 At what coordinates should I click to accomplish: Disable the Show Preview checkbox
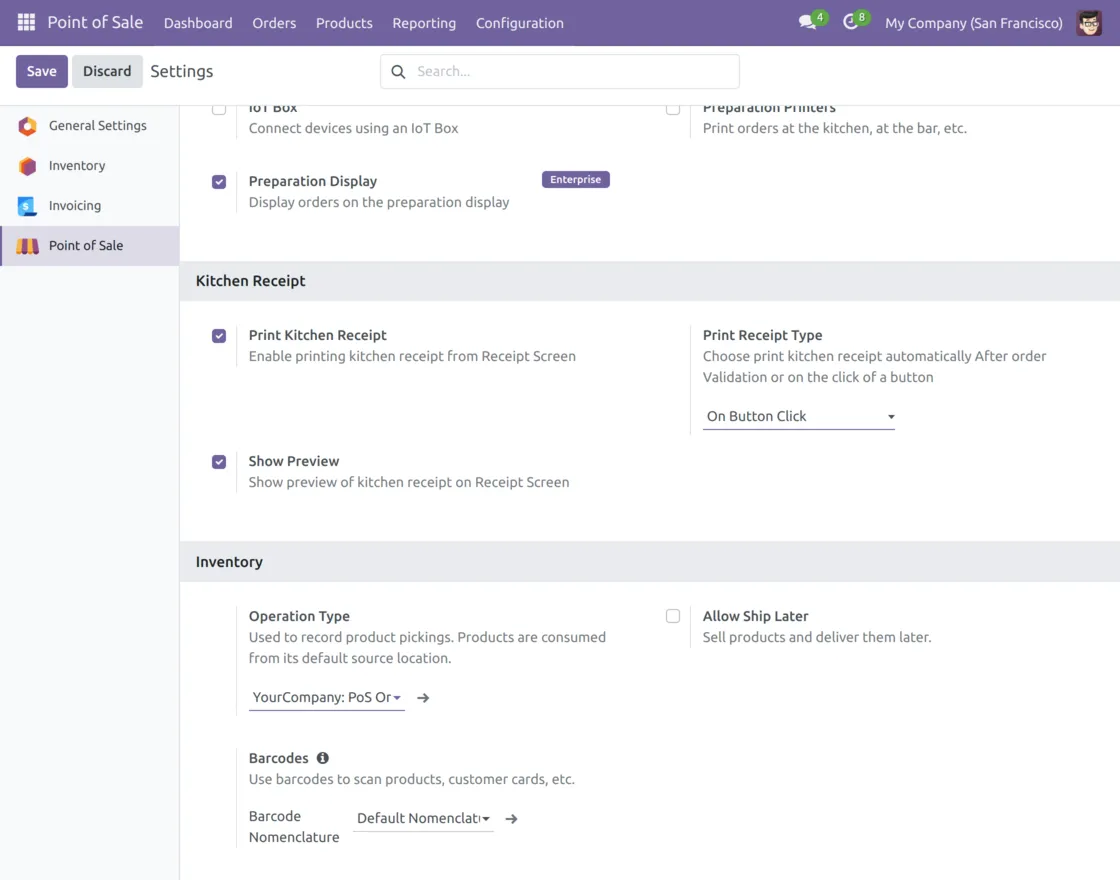pyautogui.click(x=219, y=462)
